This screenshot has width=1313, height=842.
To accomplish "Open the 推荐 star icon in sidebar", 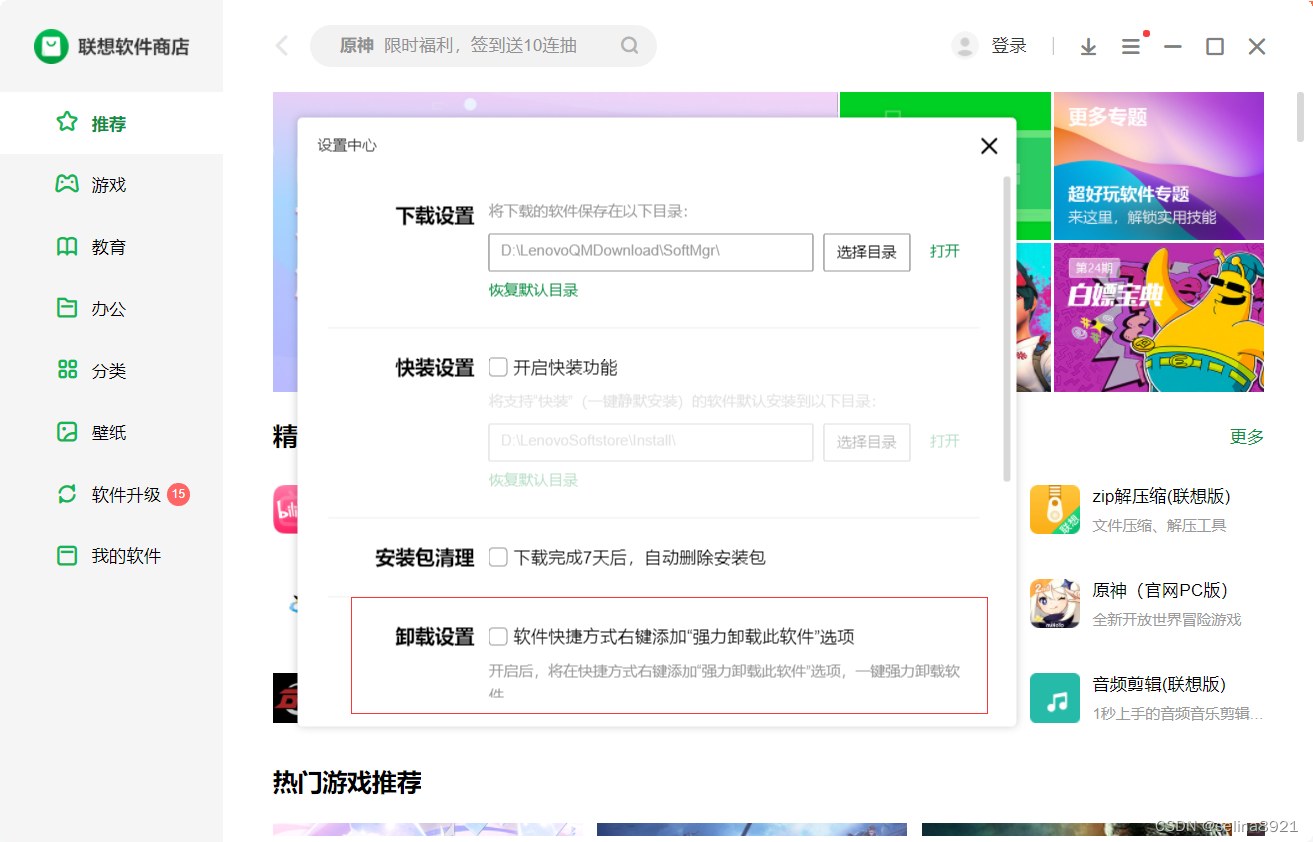I will (x=67, y=122).
